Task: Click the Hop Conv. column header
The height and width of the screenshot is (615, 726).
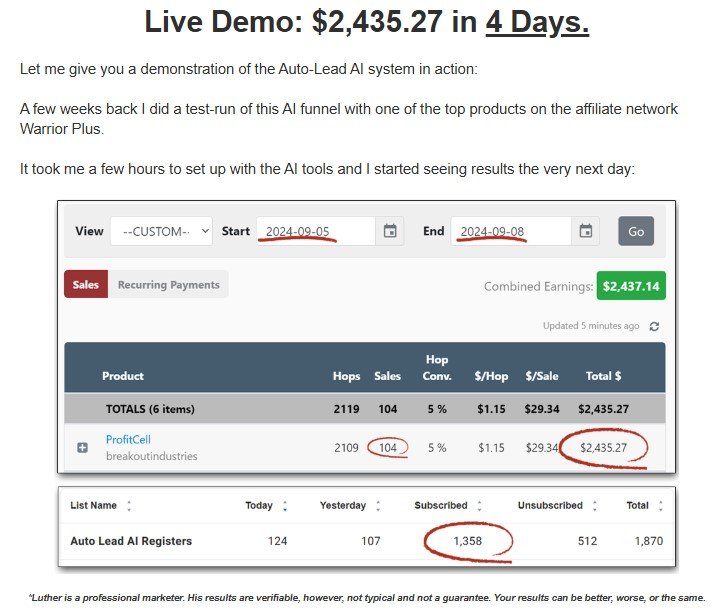Action: [x=437, y=368]
